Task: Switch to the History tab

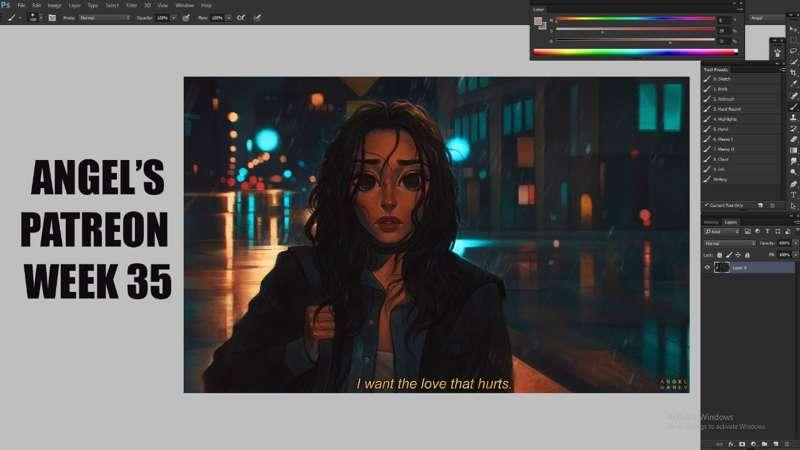Action: [711, 222]
